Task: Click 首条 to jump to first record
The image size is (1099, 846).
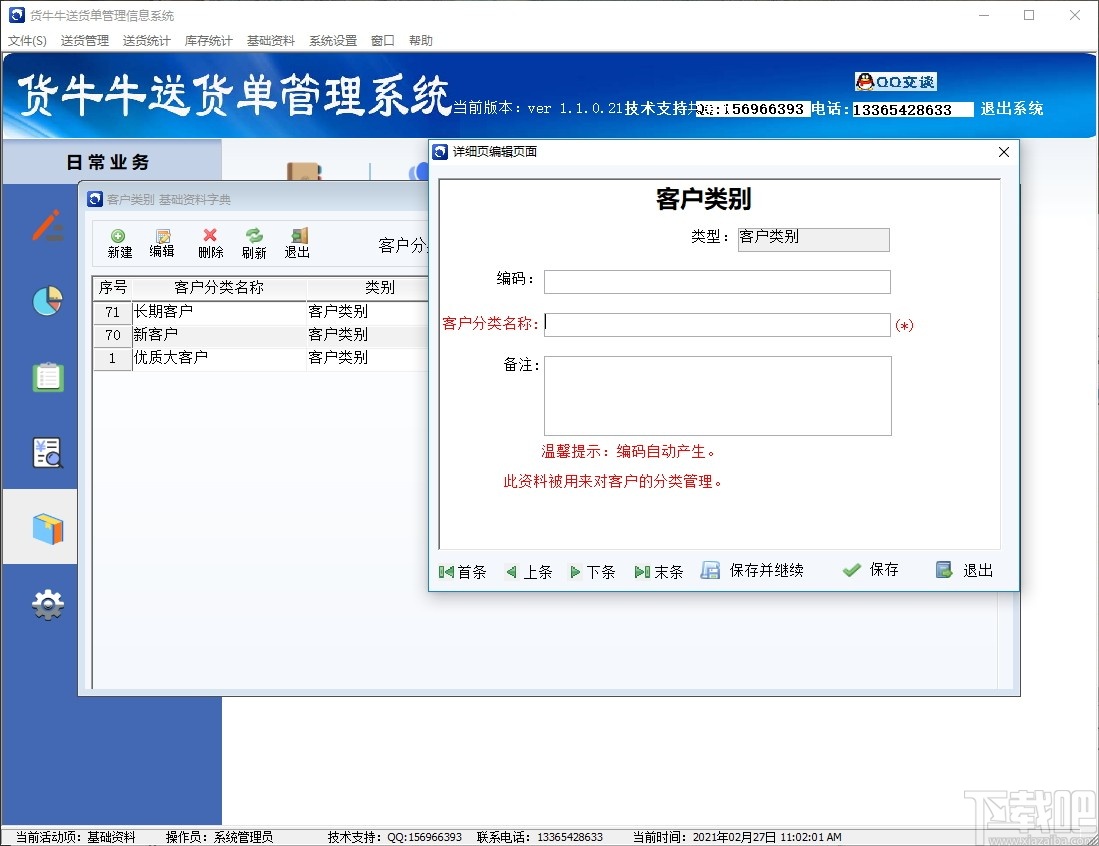Action: pyautogui.click(x=463, y=571)
